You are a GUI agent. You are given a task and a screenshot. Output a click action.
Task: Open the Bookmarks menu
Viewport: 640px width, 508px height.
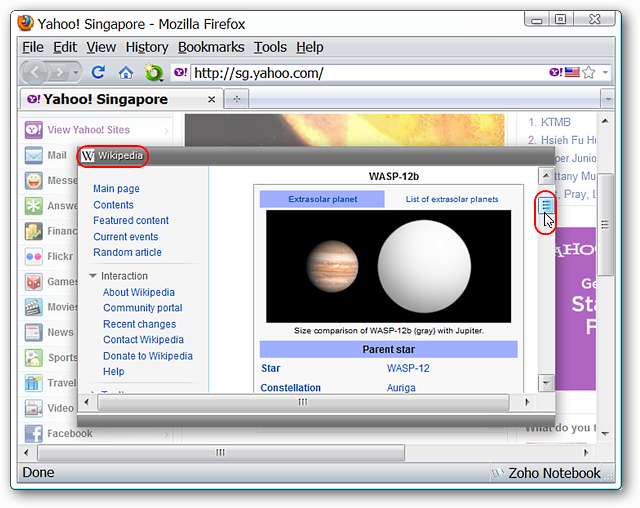210,47
